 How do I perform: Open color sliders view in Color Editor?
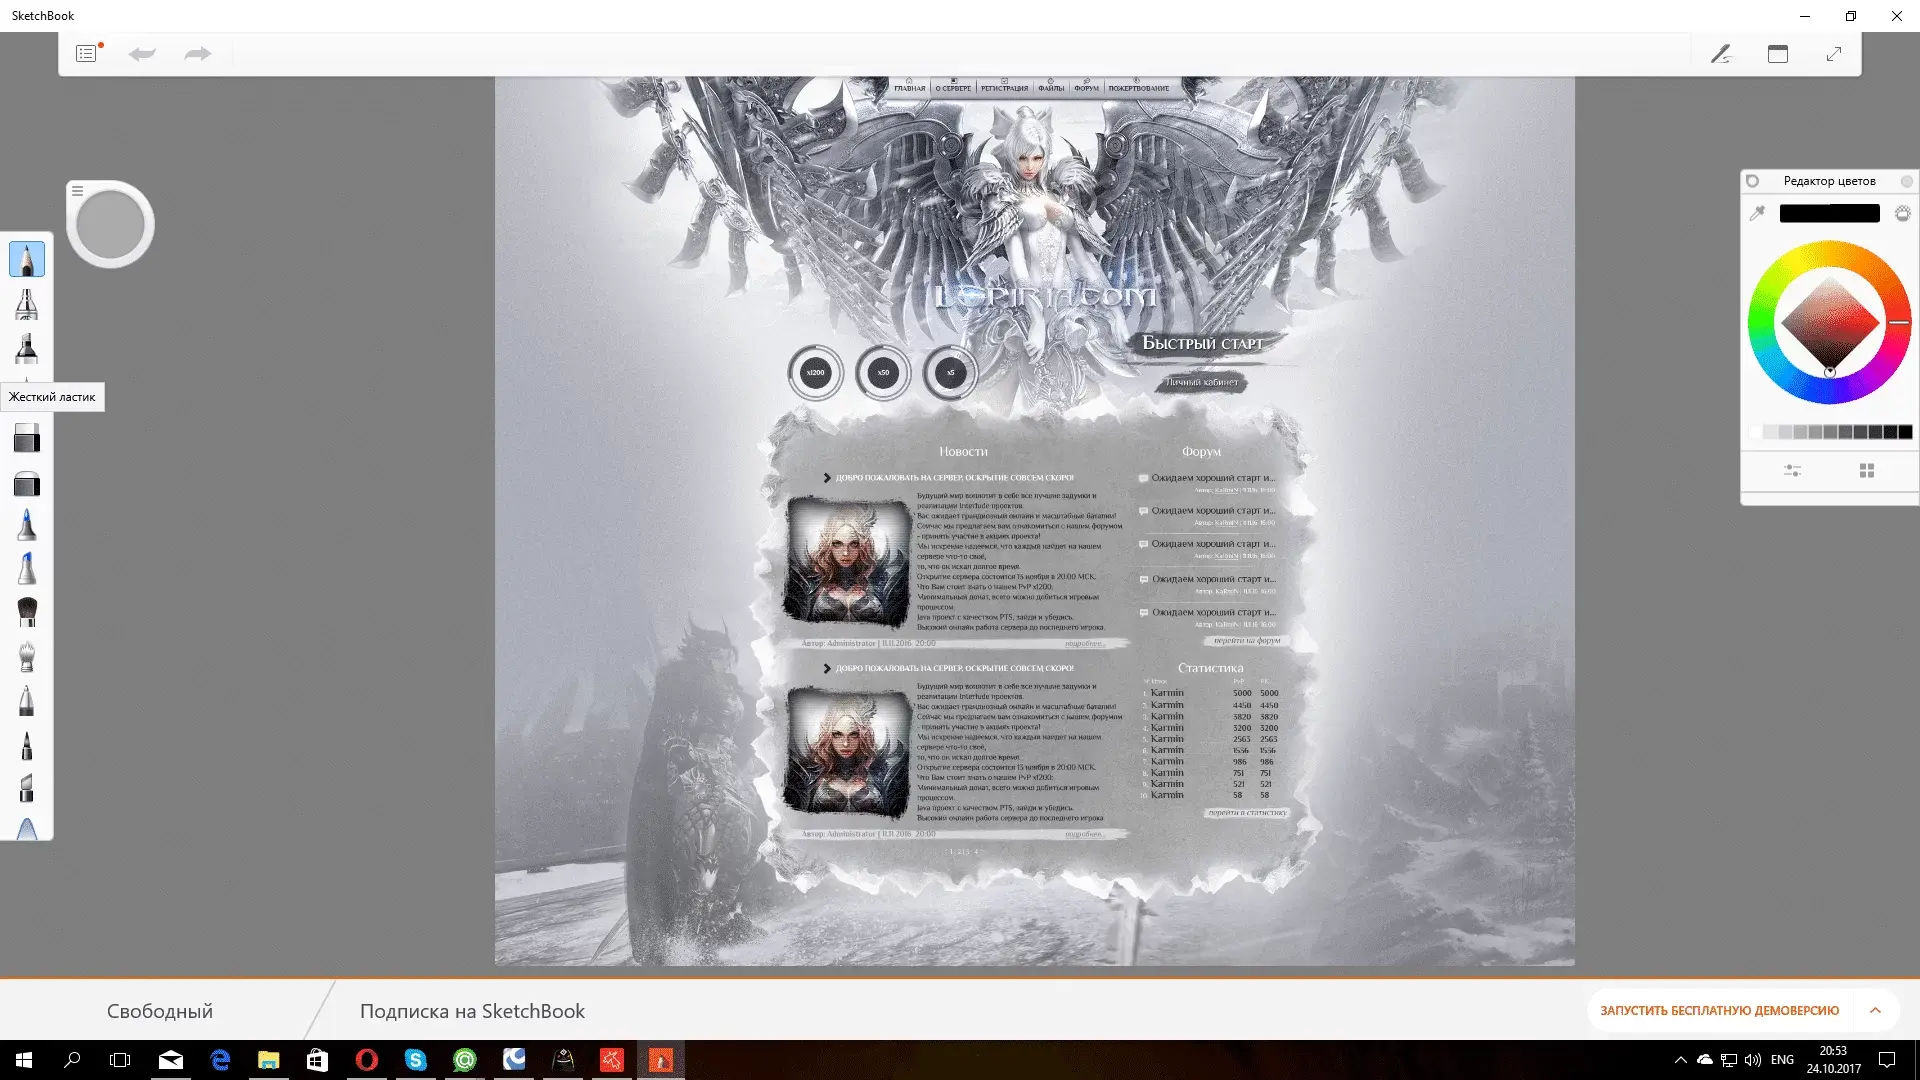(x=1792, y=470)
